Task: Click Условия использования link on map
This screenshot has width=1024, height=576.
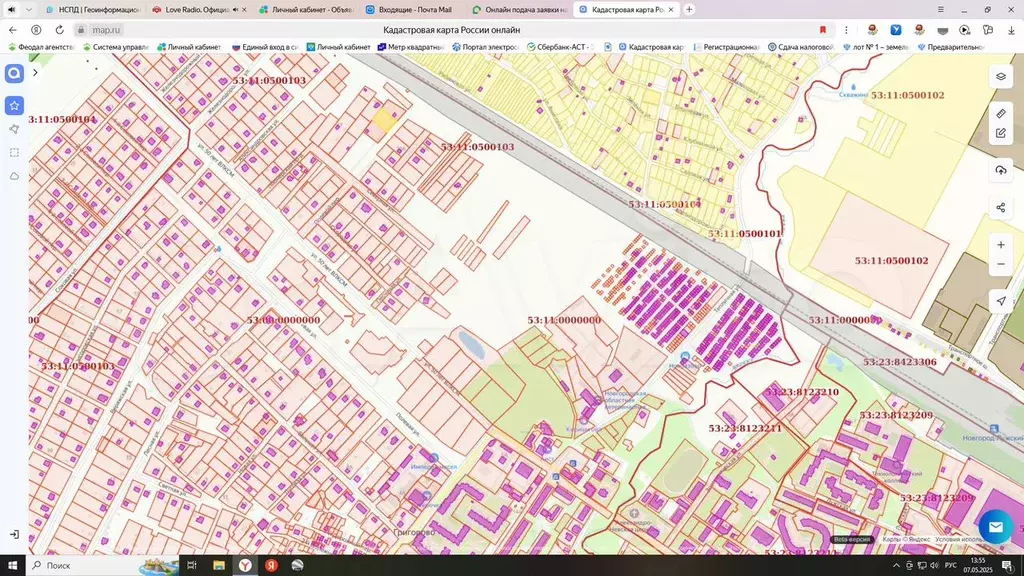Action: [x=960, y=539]
